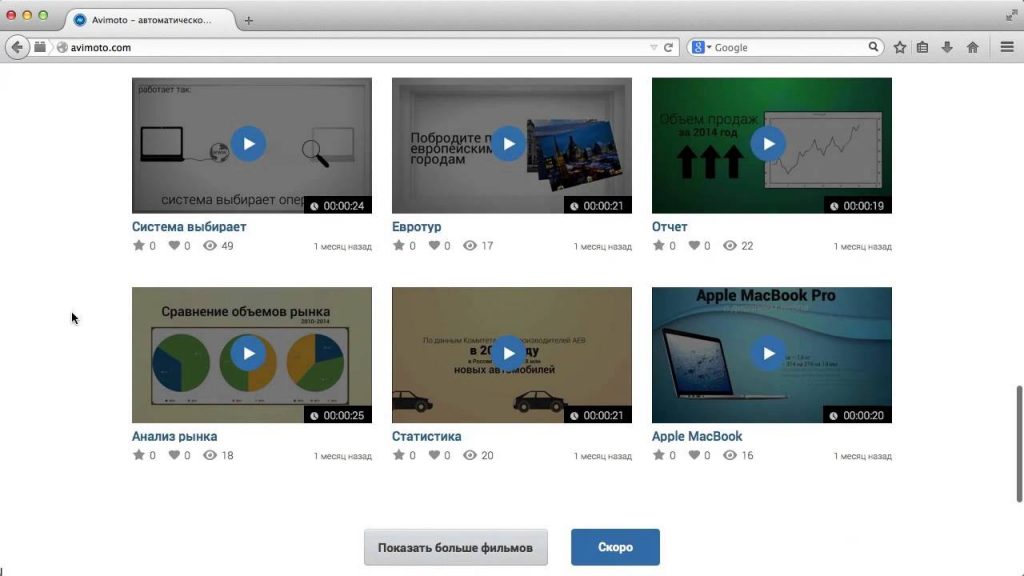Open a new tab with the plus button

pyautogui.click(x=249, y=20)
